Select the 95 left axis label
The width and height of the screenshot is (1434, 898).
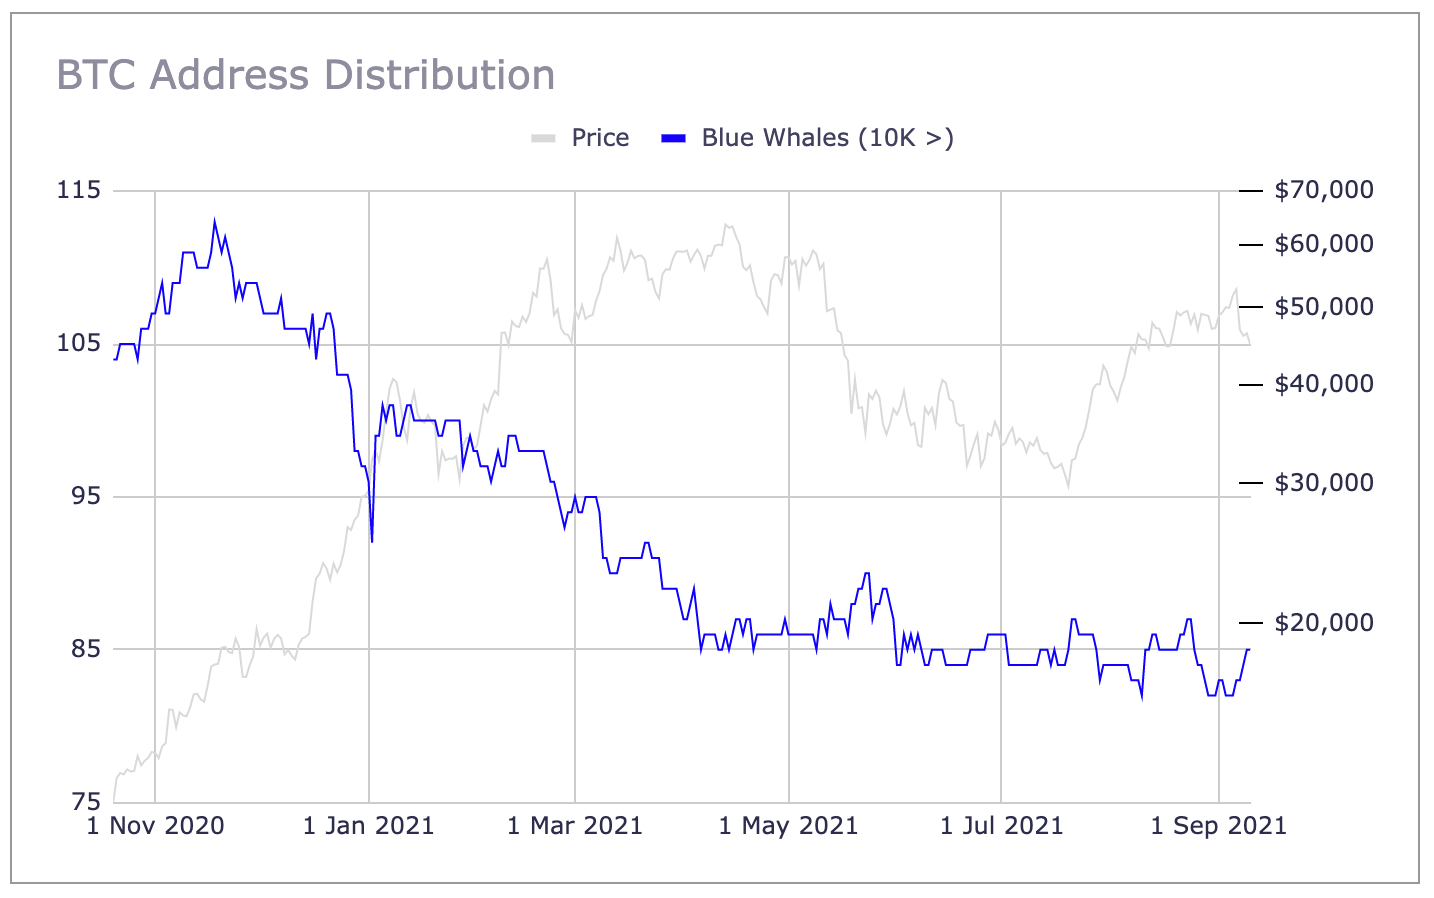(86, 496)
